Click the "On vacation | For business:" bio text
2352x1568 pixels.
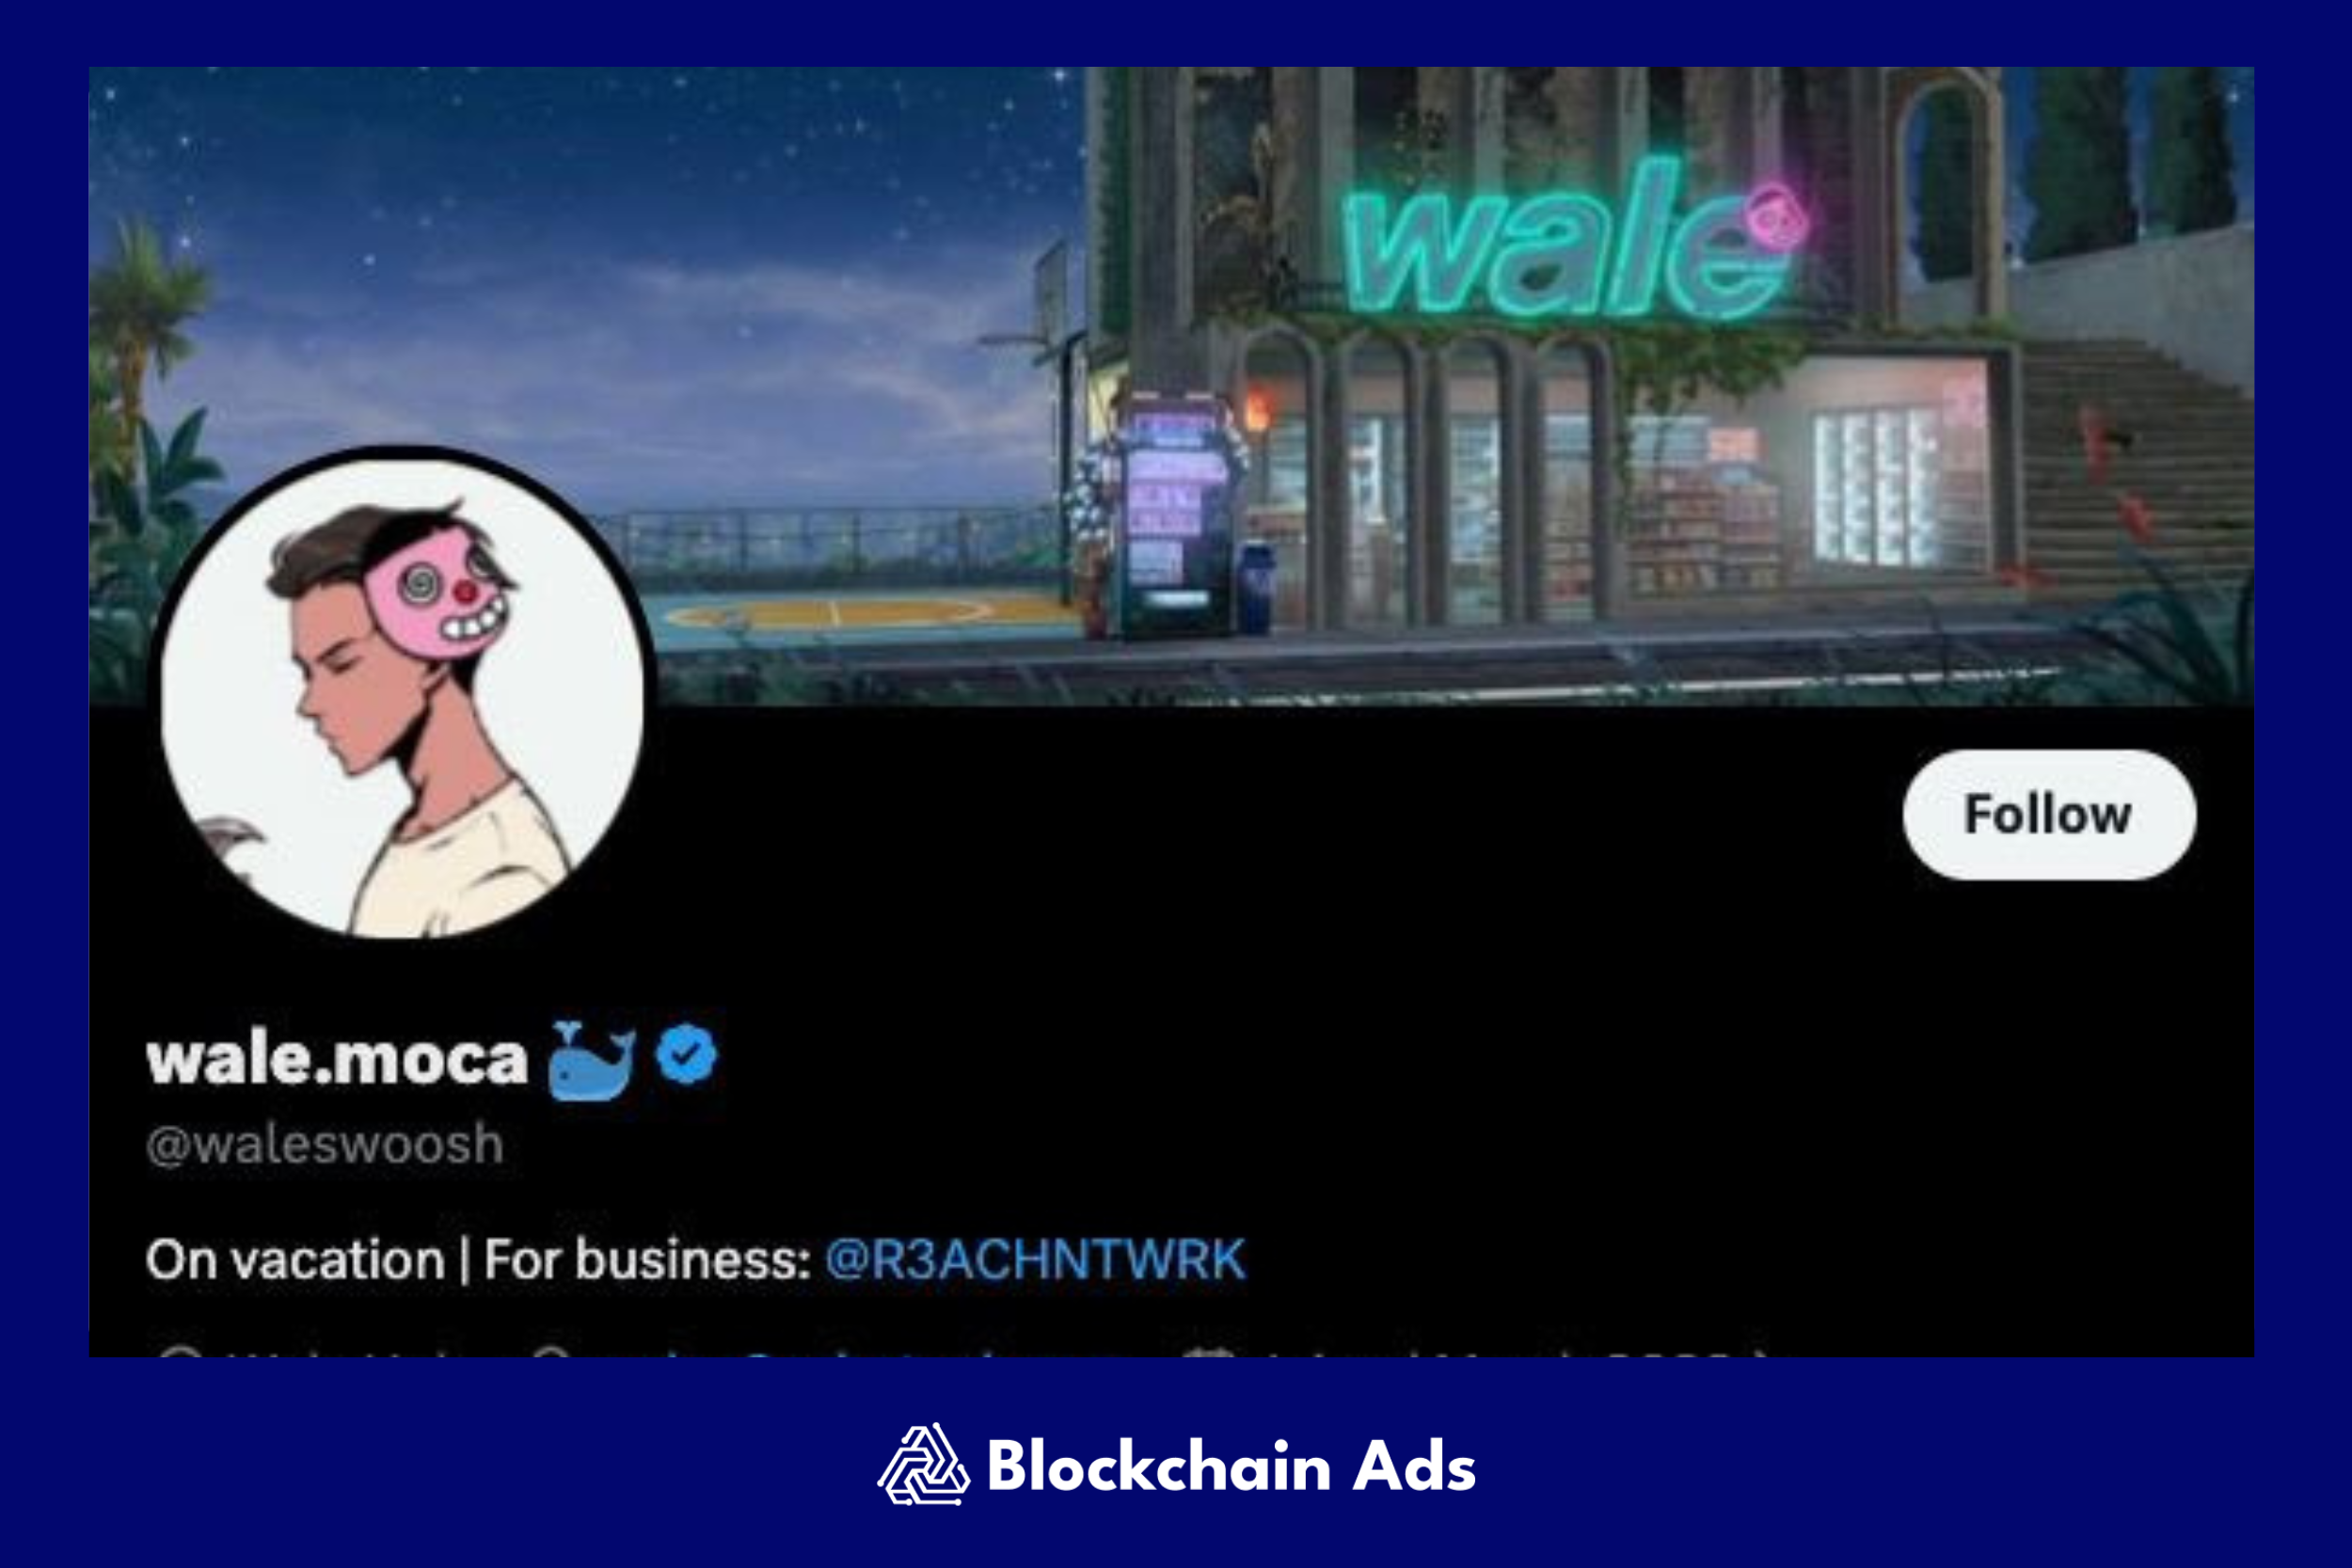click(x=478, y=1259)
